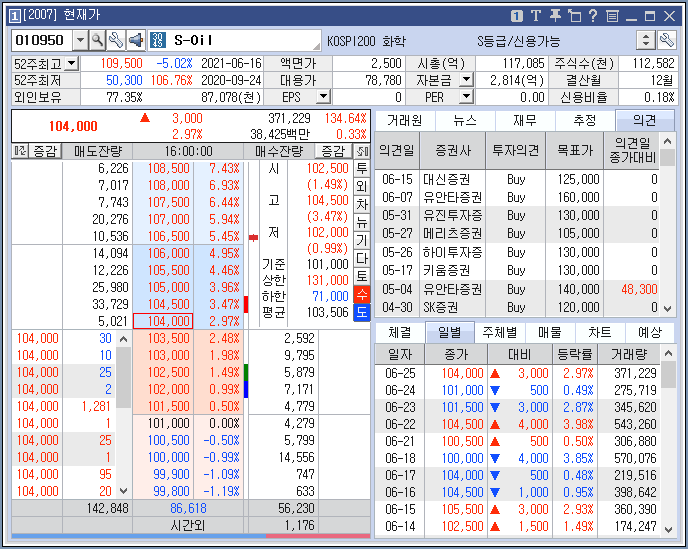688x549 pixels.
Task: Open the stock search magnifier icon
Action: [x=97, y=40]
